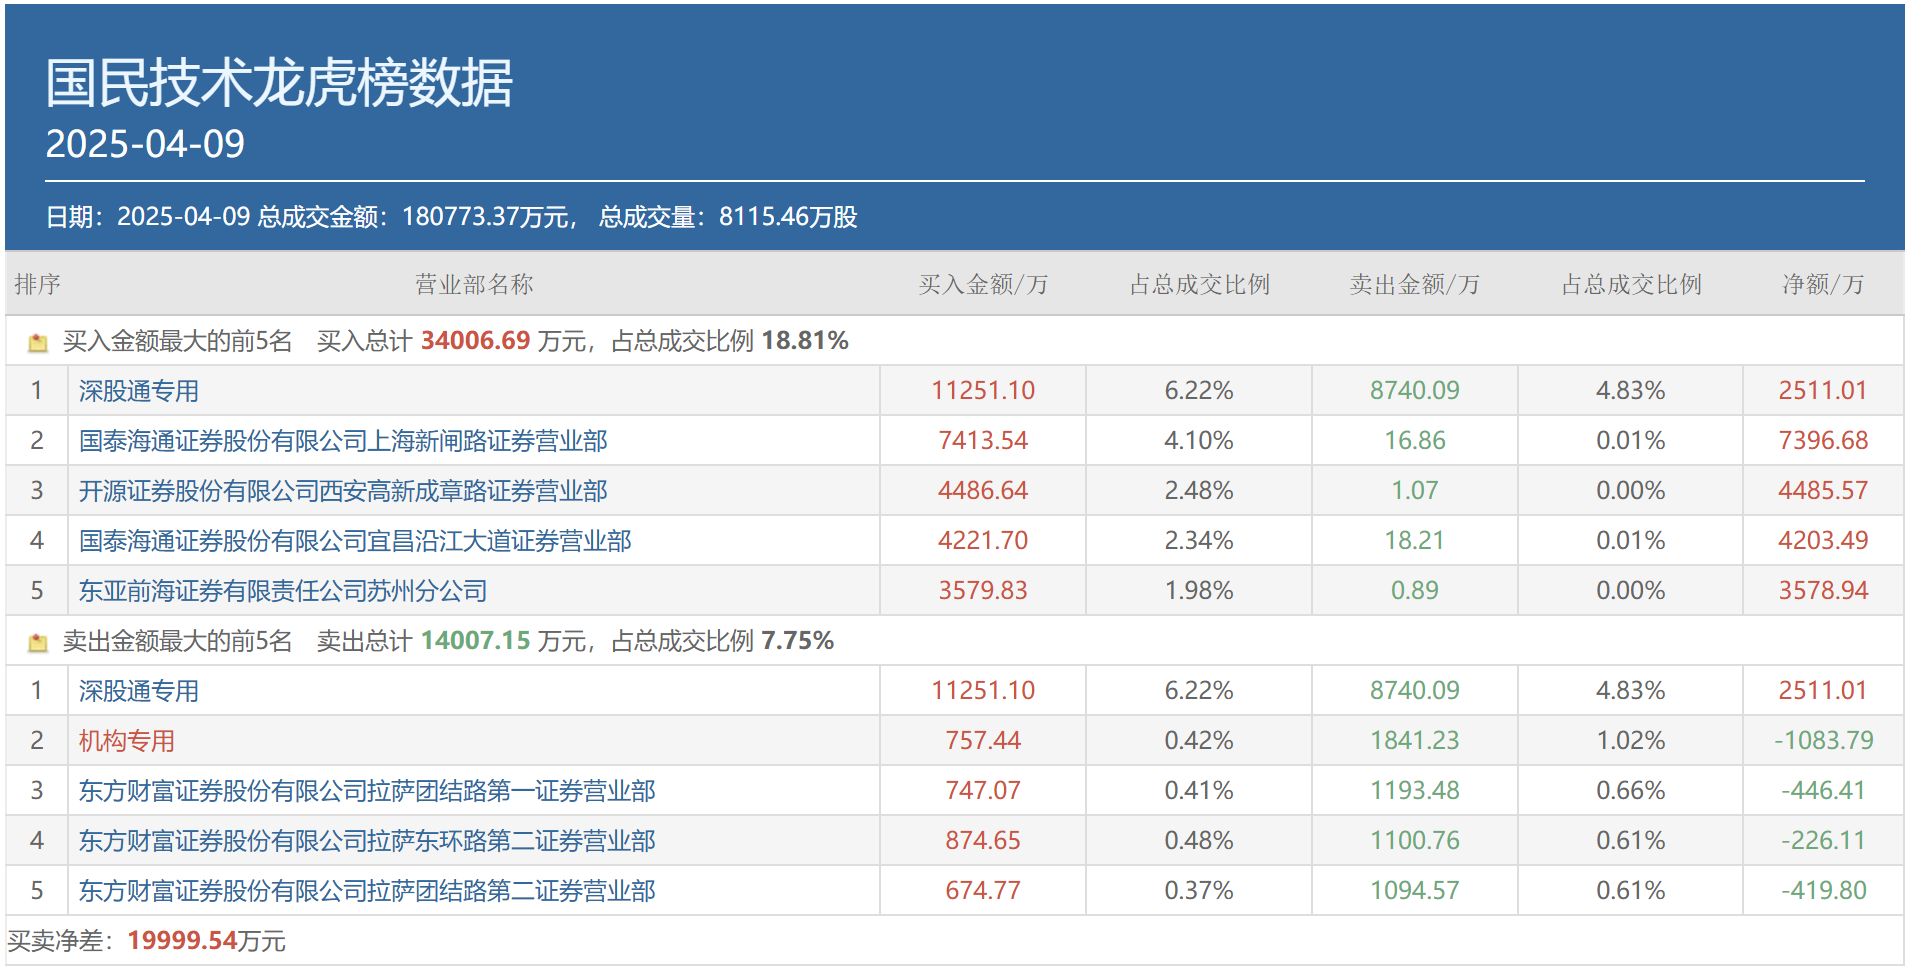Click the icon beside 买入金额最大的前5名
The height and width of the screenshot is (971, 1911).
38,343
